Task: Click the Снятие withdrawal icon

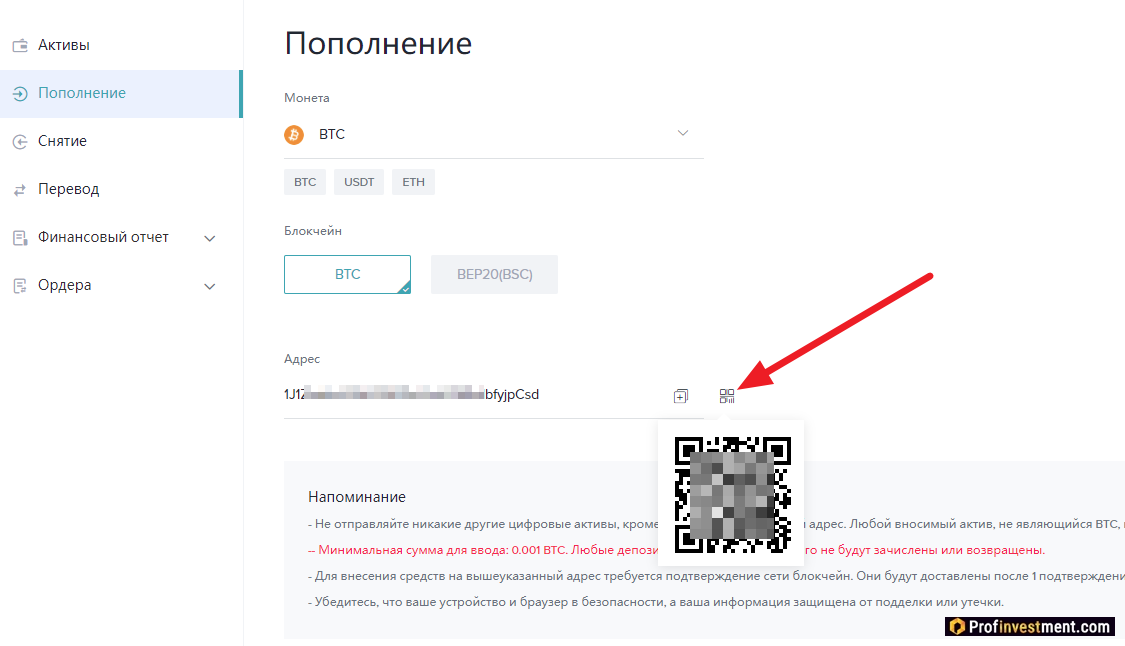Action: click(20, 141)
